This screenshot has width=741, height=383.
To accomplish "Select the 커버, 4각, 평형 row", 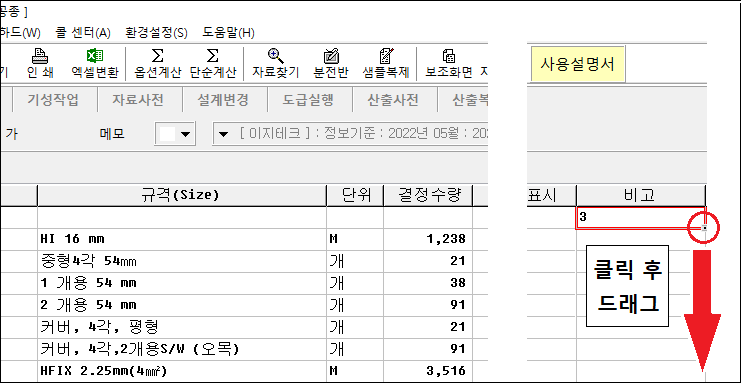I will click(181, 327).
